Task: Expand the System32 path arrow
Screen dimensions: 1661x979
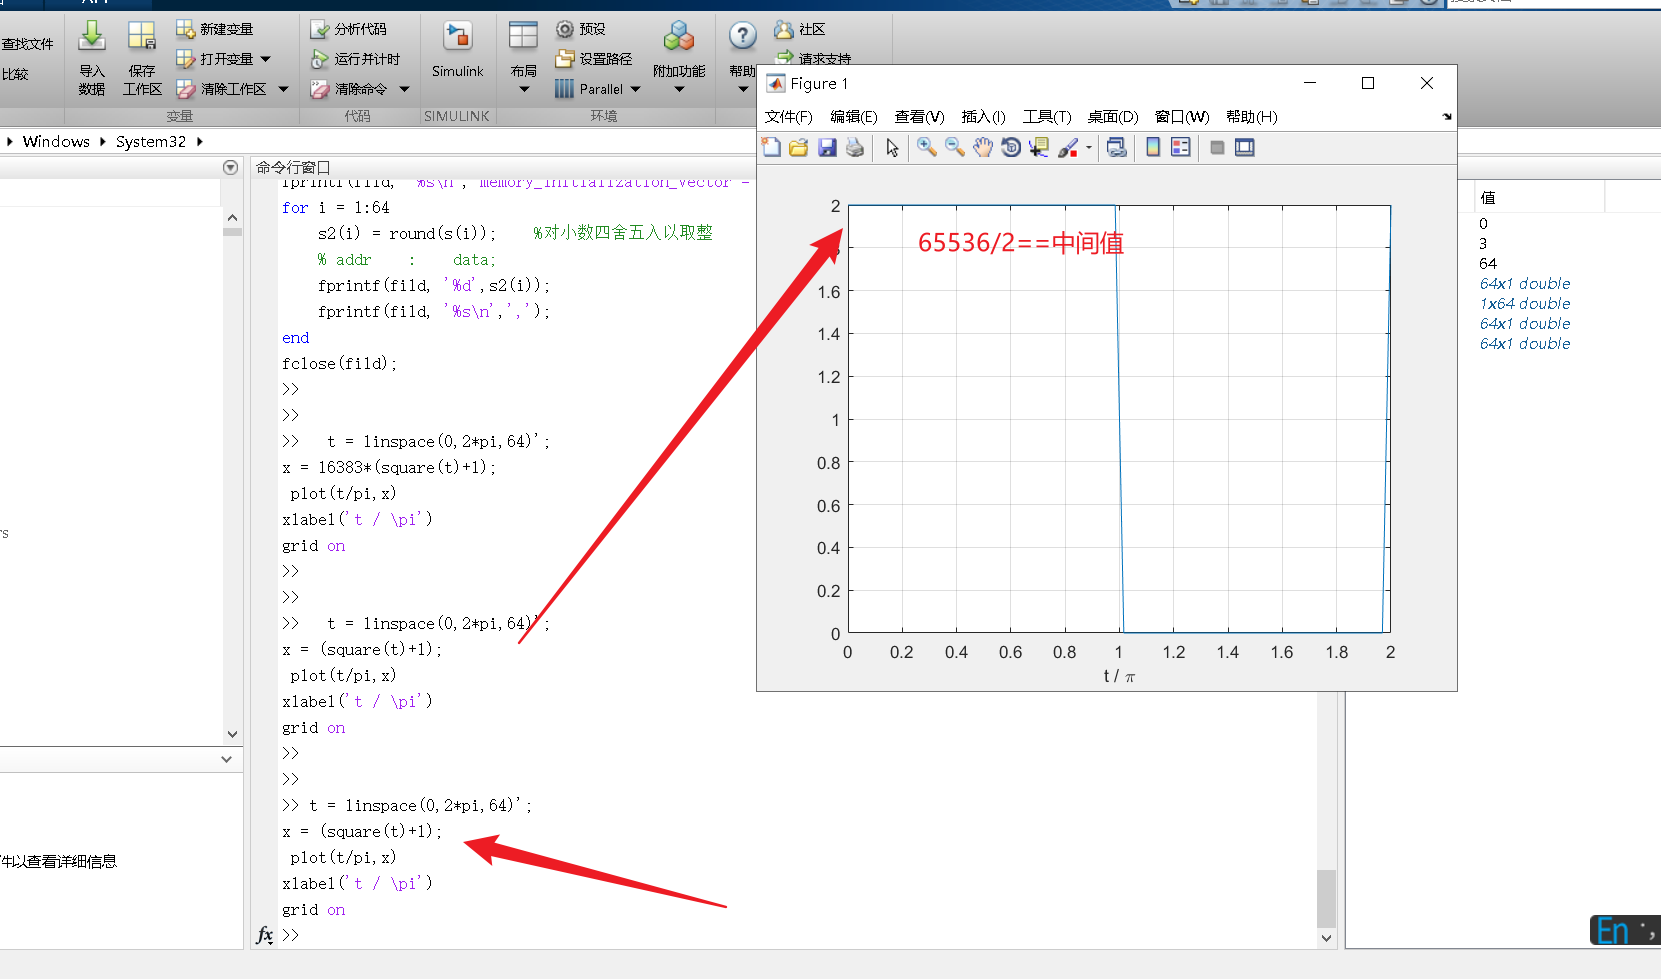Action: pyautogui.click(x=200, y=142)
